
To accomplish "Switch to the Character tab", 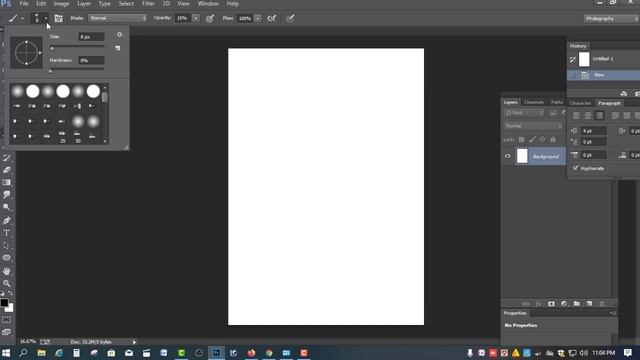I will (x=580, y=103).
